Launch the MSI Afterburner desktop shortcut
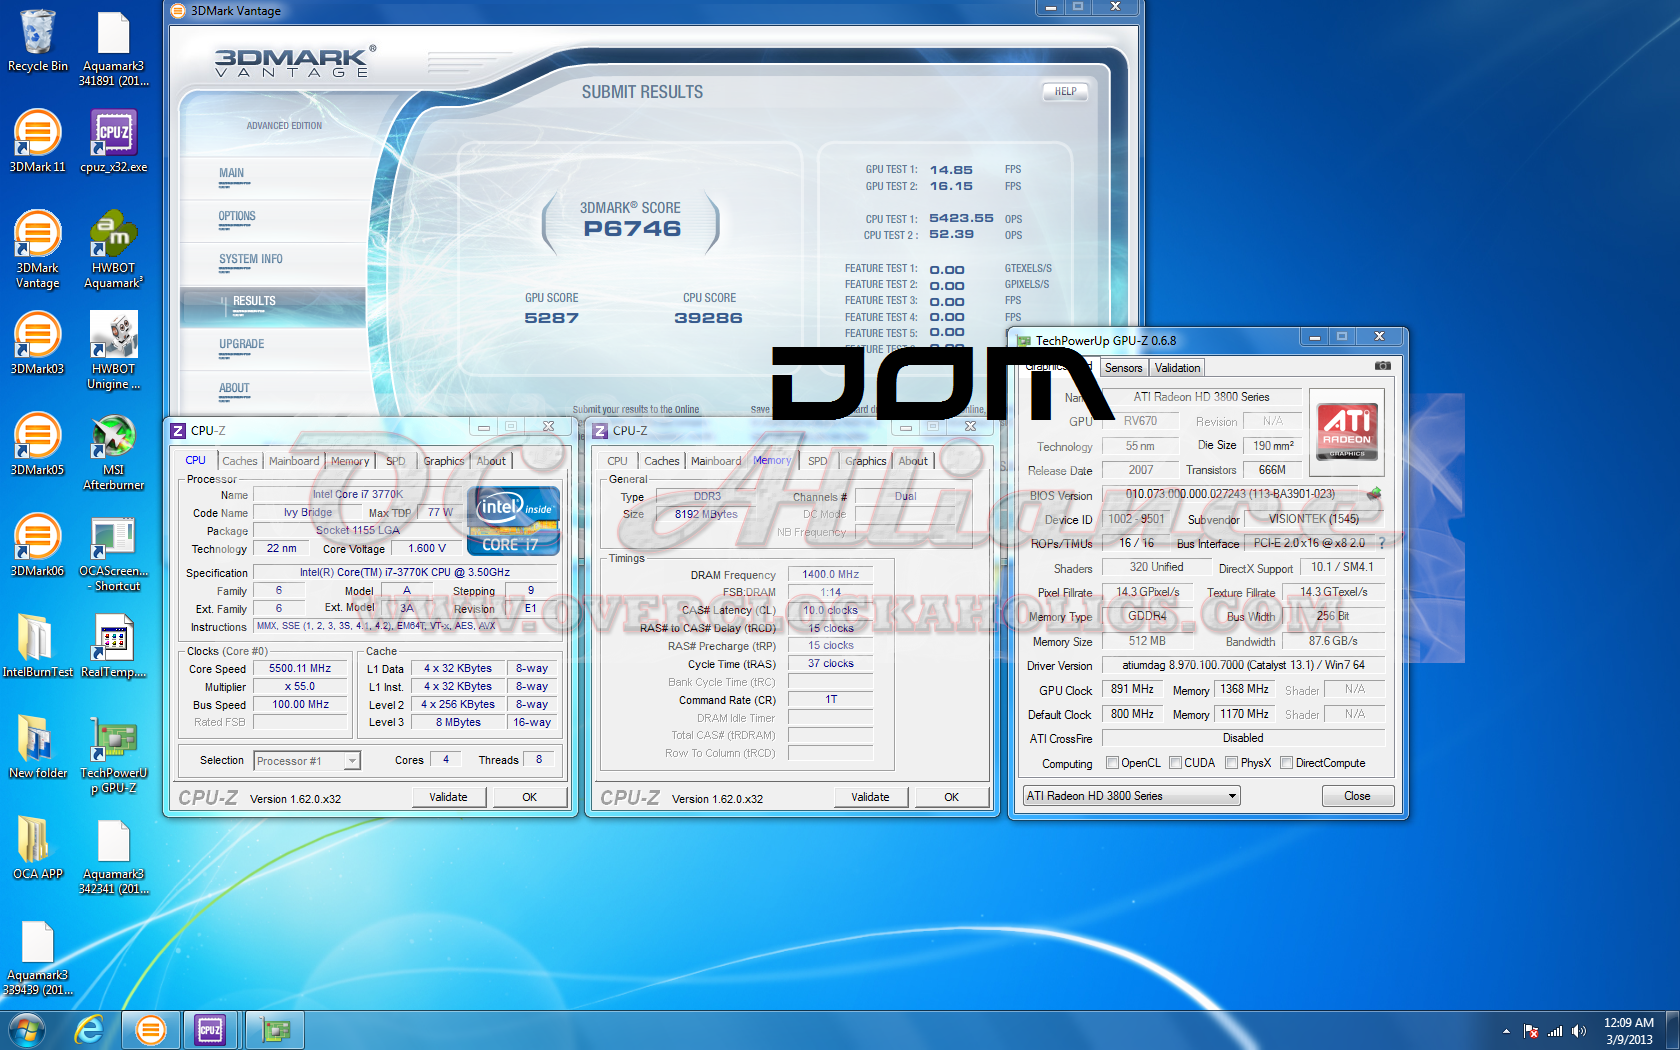The height and width of the screenshot is (1050, 1680). pos(113,452)
